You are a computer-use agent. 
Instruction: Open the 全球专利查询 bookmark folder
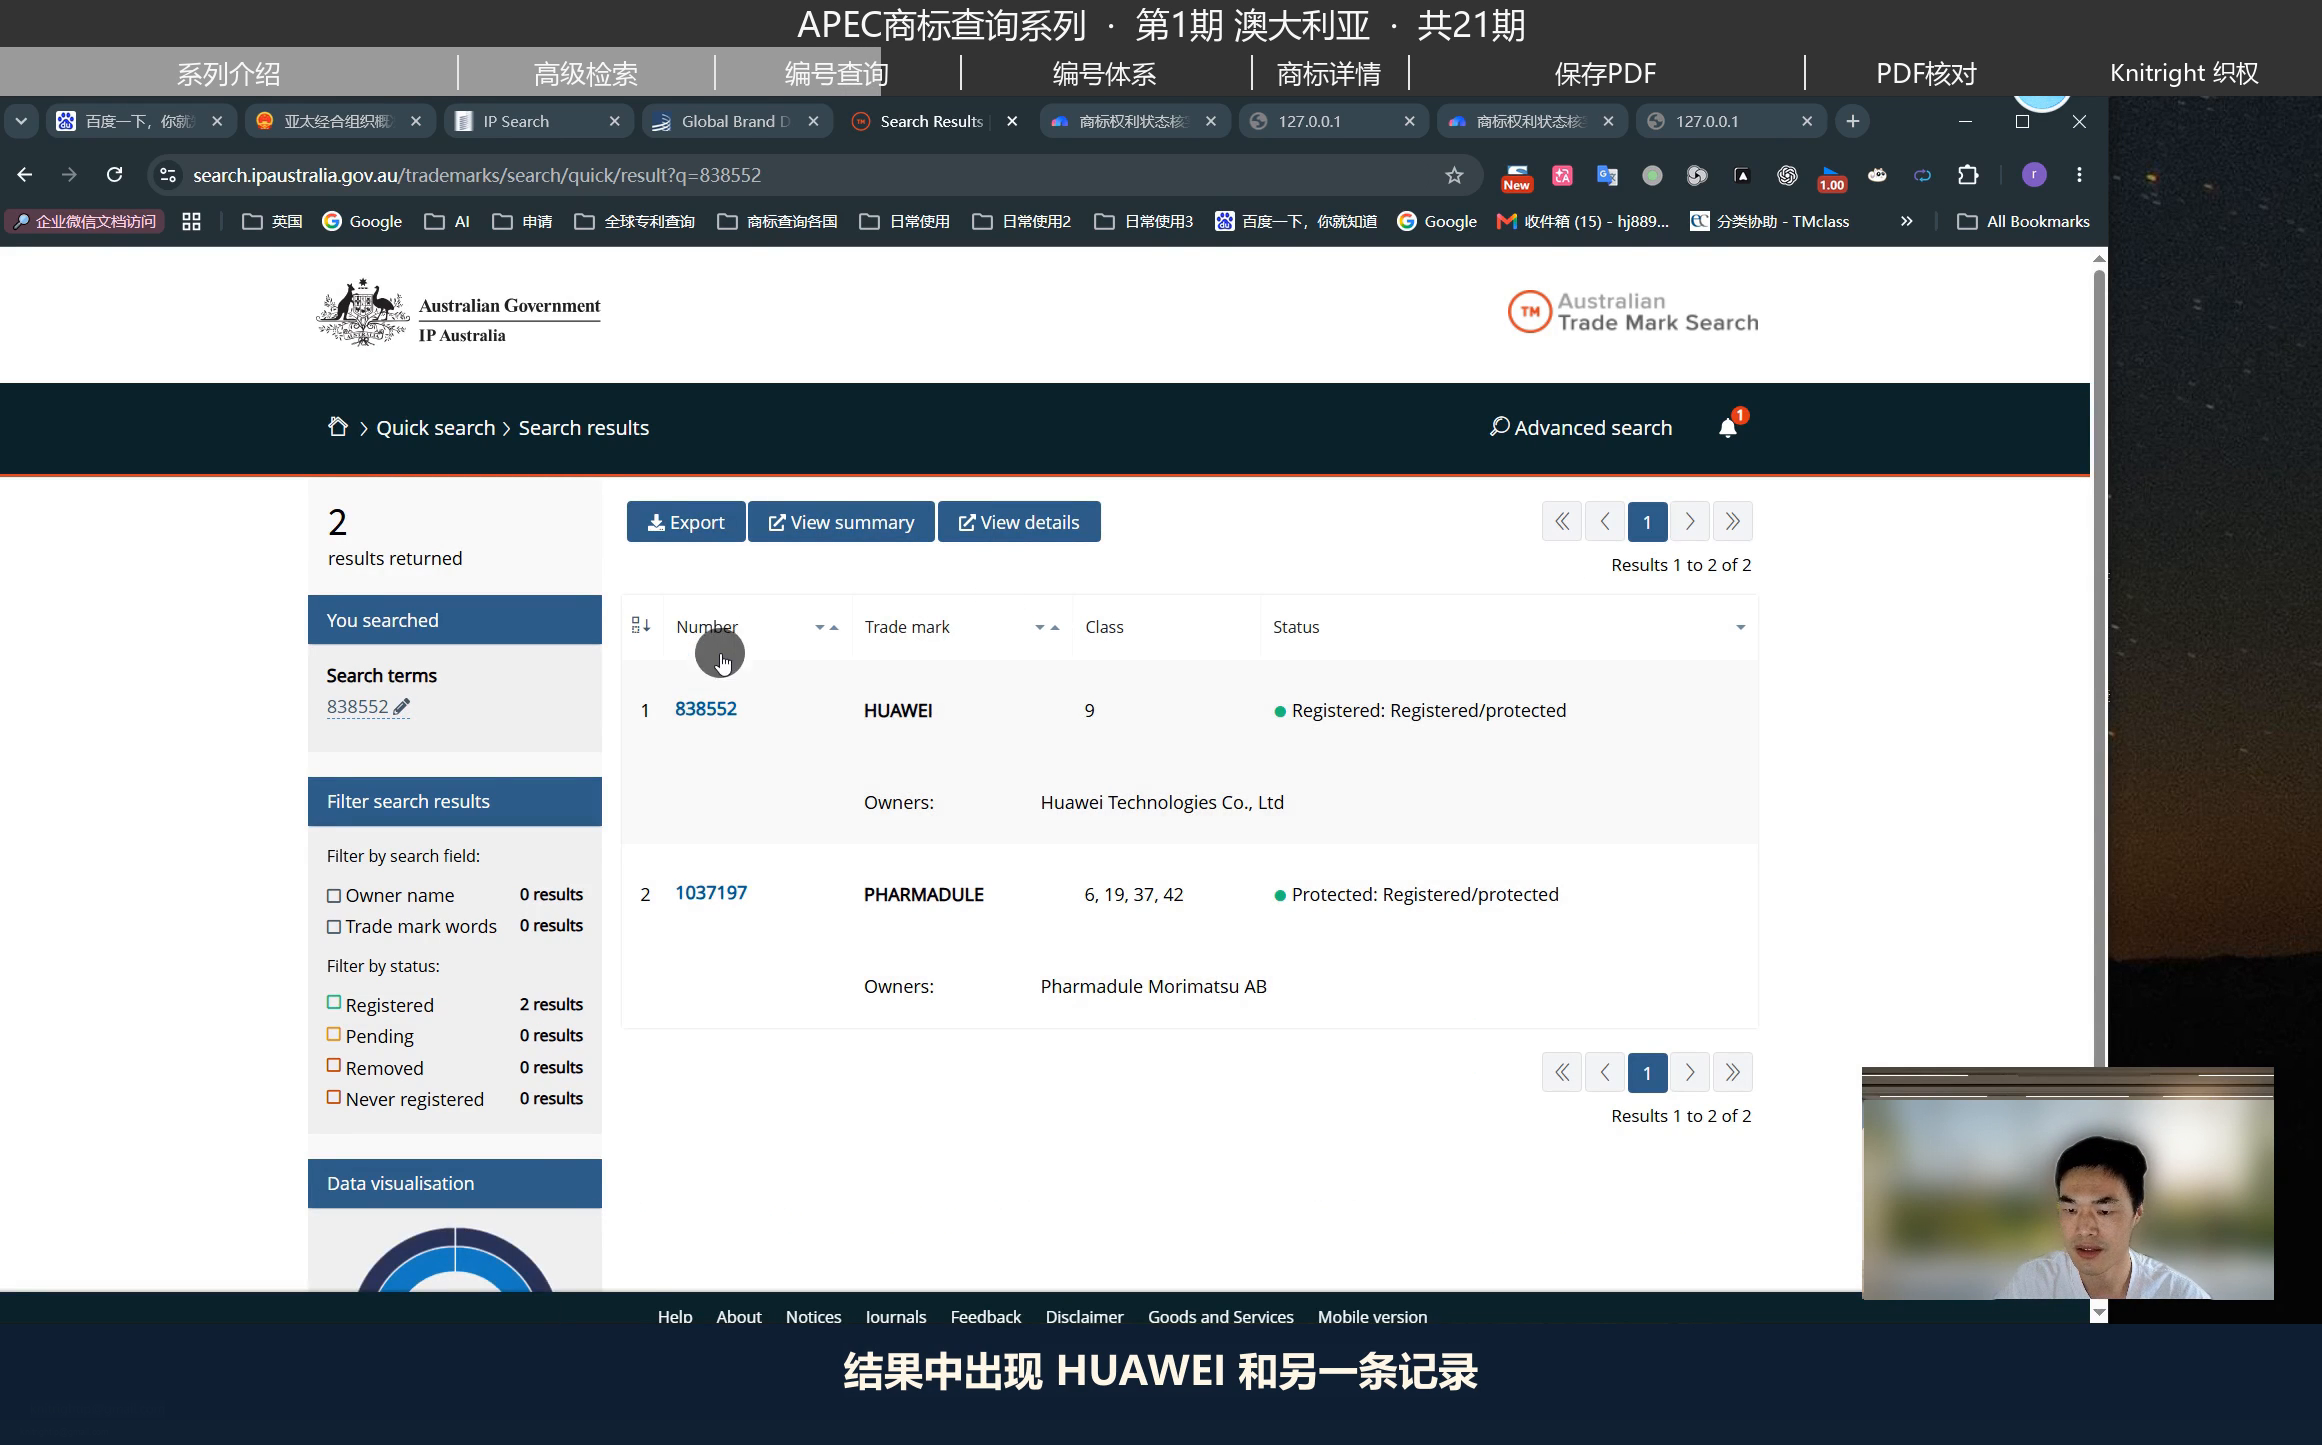[x=635, y=221]
